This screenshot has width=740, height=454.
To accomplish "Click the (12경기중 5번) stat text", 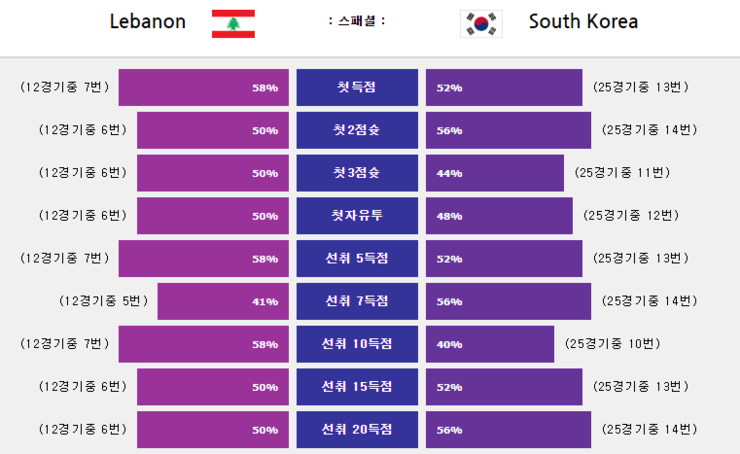I will [103, 301].
